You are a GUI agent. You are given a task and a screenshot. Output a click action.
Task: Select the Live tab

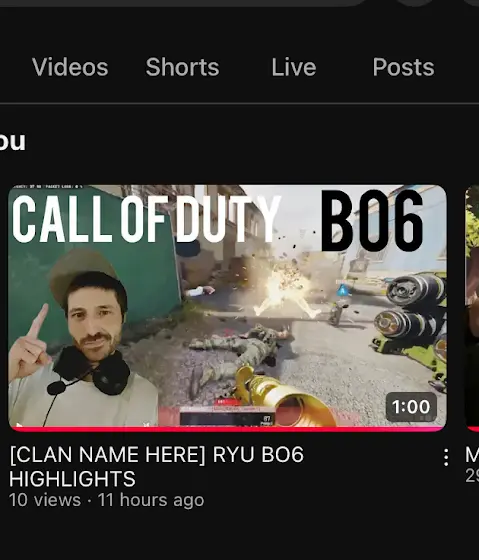tap(294, 67)
